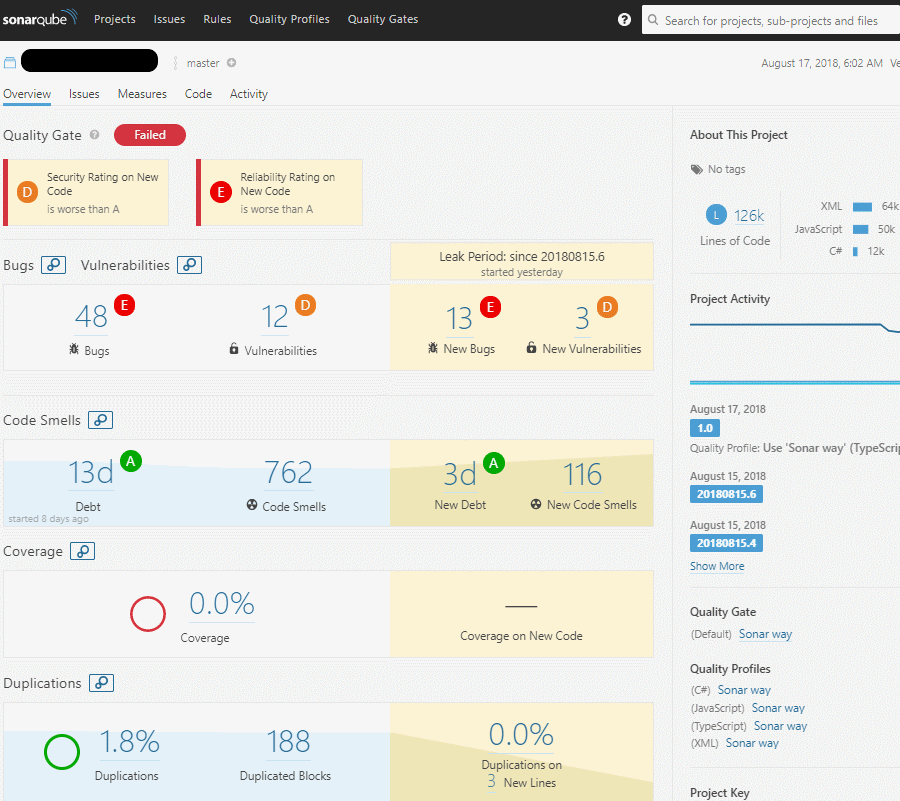Open the help question mark icon
The image size is (900, 801).
coord(624,20)
